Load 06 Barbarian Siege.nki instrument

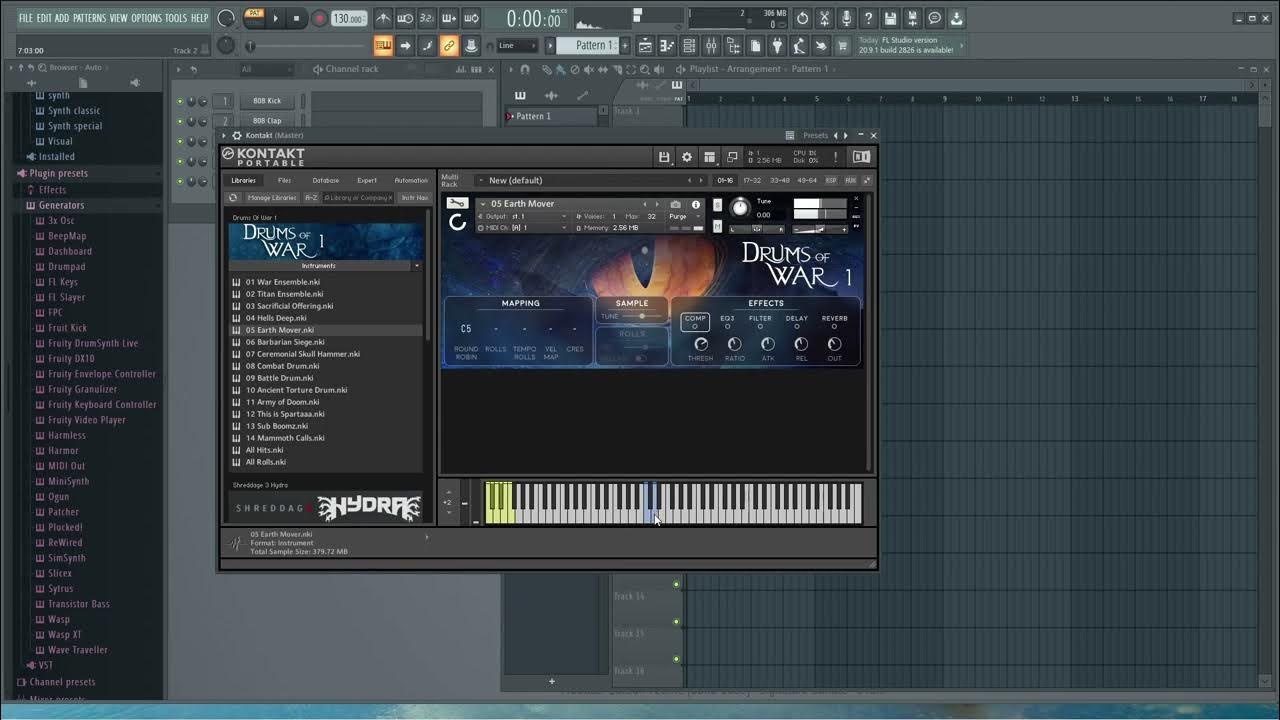tap(285, 342)
